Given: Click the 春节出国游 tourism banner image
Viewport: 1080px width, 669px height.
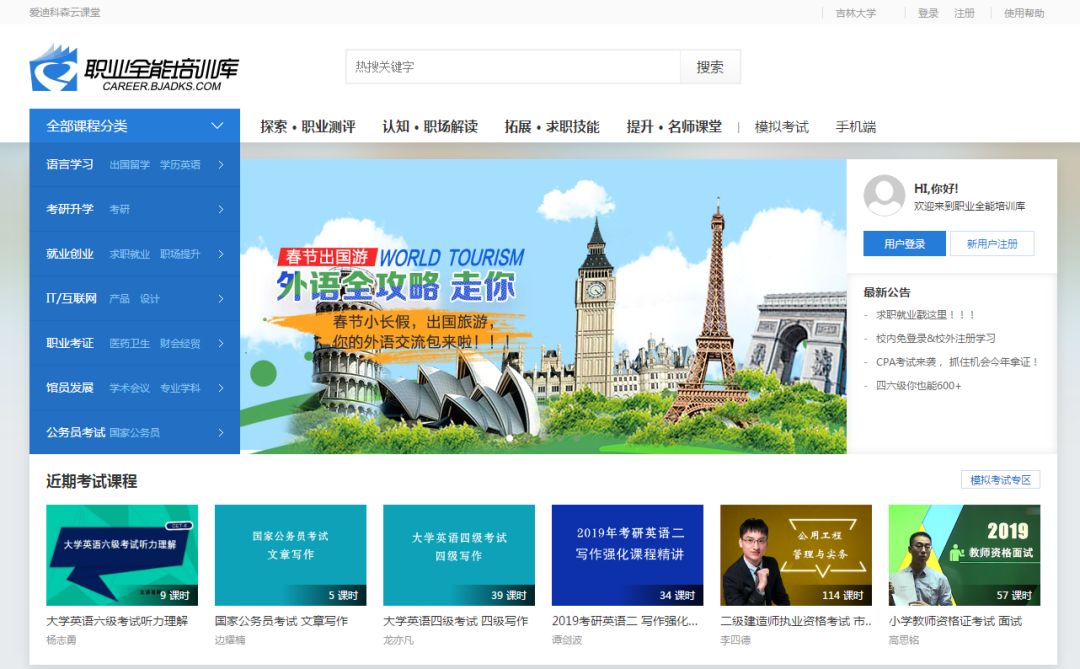Looking at the screenshot, I should tap(543, 306).
